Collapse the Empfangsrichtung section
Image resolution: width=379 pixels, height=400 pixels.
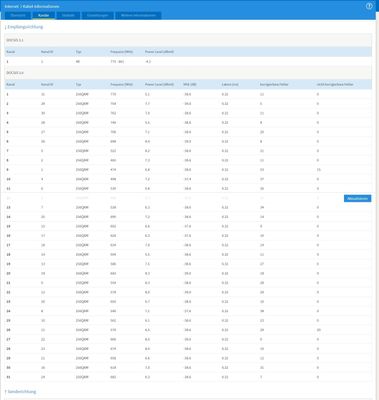24,27
